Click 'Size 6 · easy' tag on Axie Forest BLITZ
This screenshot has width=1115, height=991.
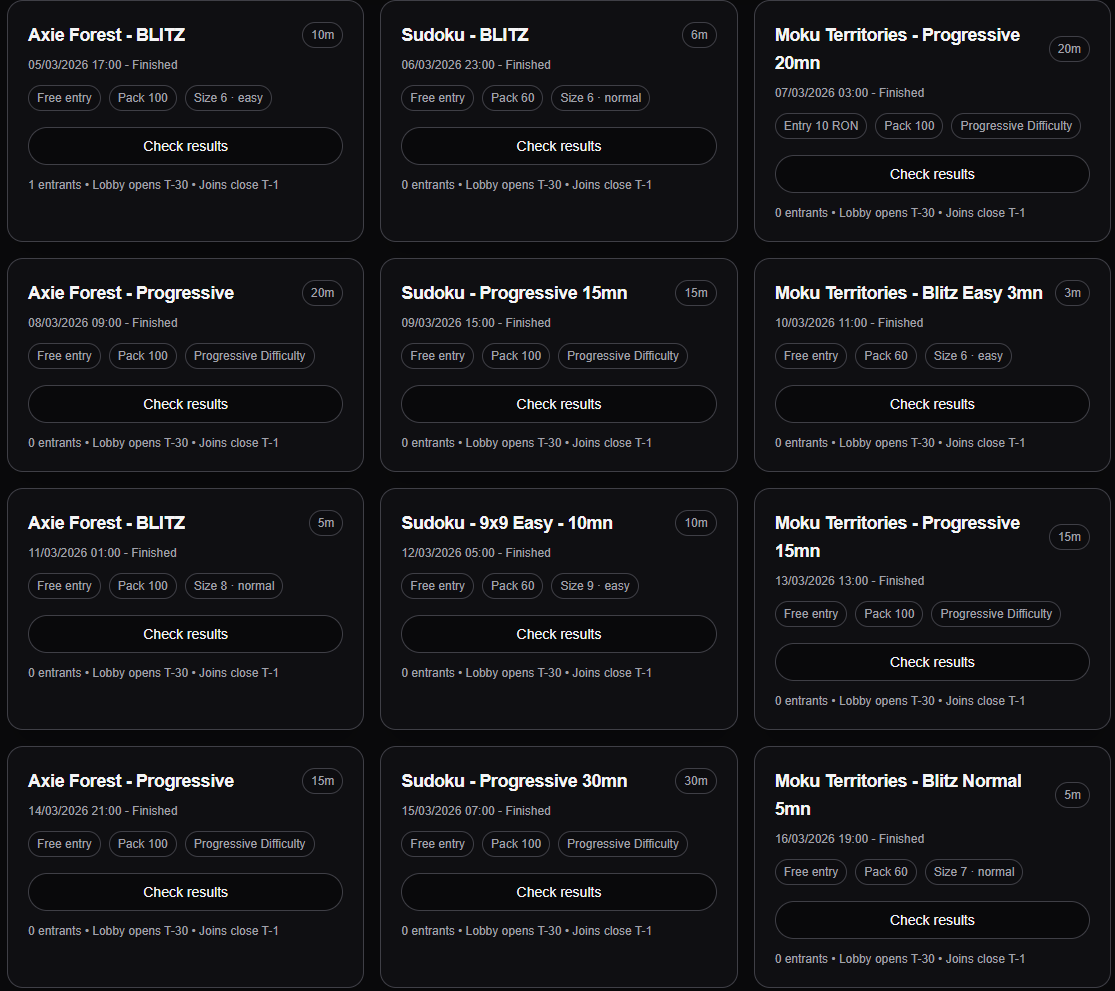(228, 98)
